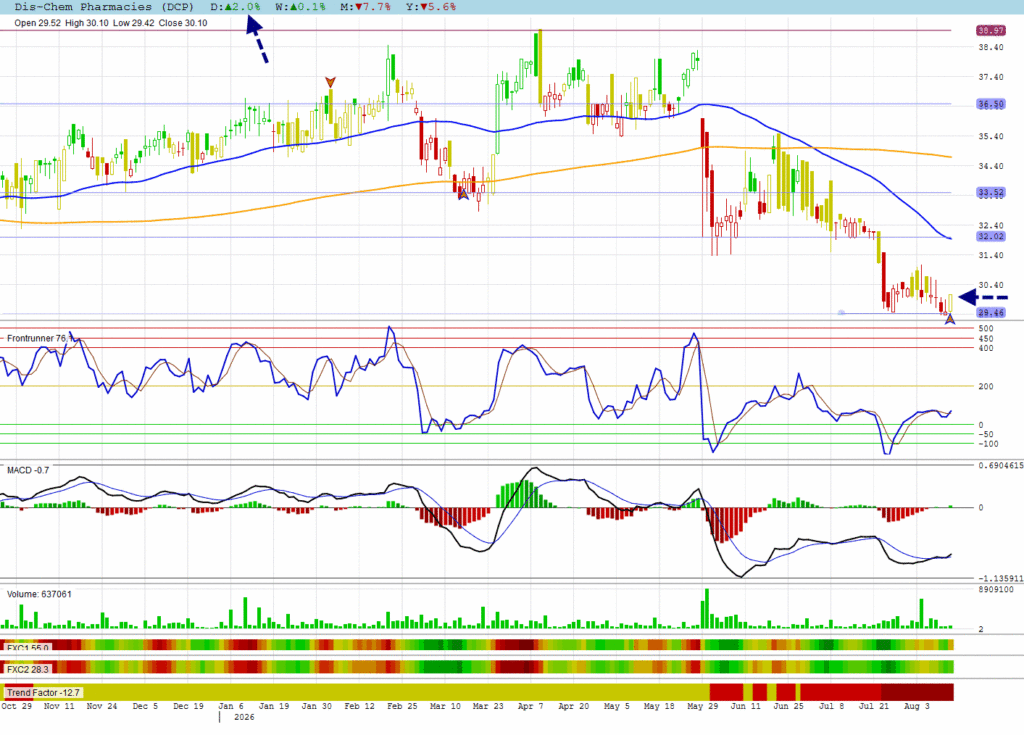Viewport: 1024px width, 735px height.
Task: Click the Nov 24 date axis label
Action: [x=102, y=706]
